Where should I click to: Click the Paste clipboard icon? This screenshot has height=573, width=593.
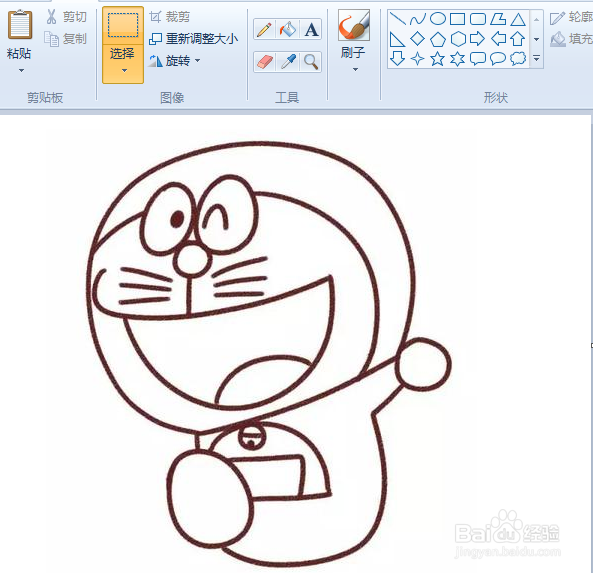(x=20, y=25)
